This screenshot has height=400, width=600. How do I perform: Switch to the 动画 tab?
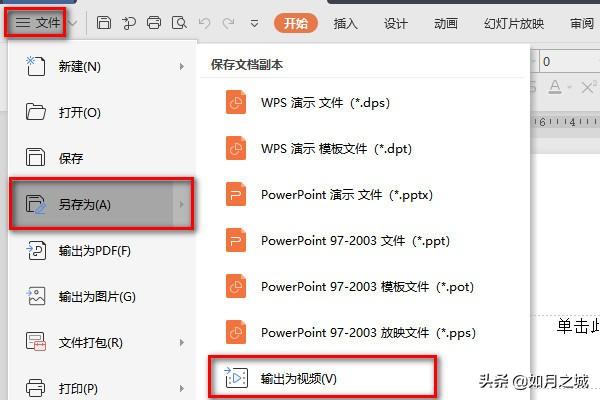click(x=446, y=24)
